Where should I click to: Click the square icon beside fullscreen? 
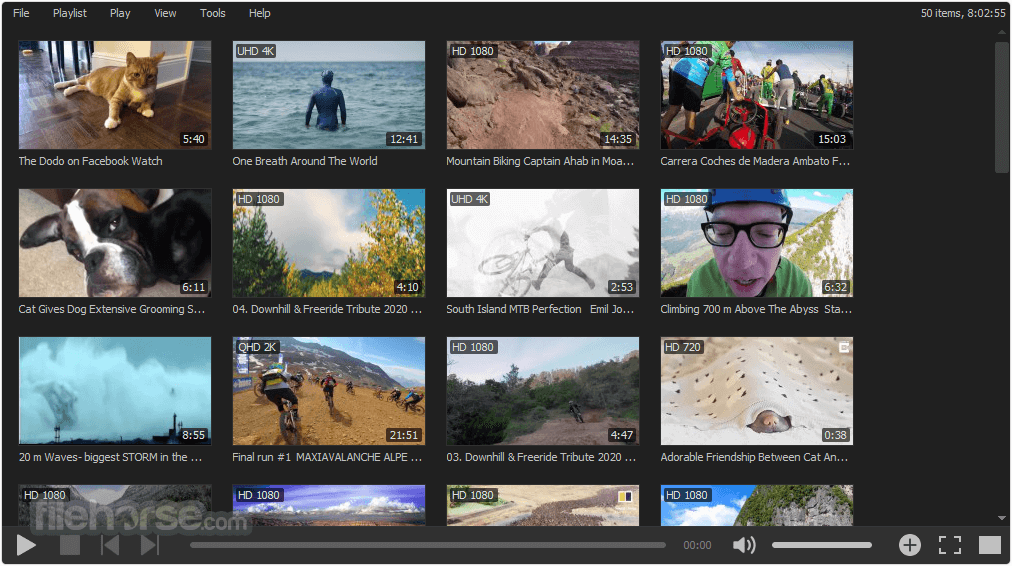point(989,545)
